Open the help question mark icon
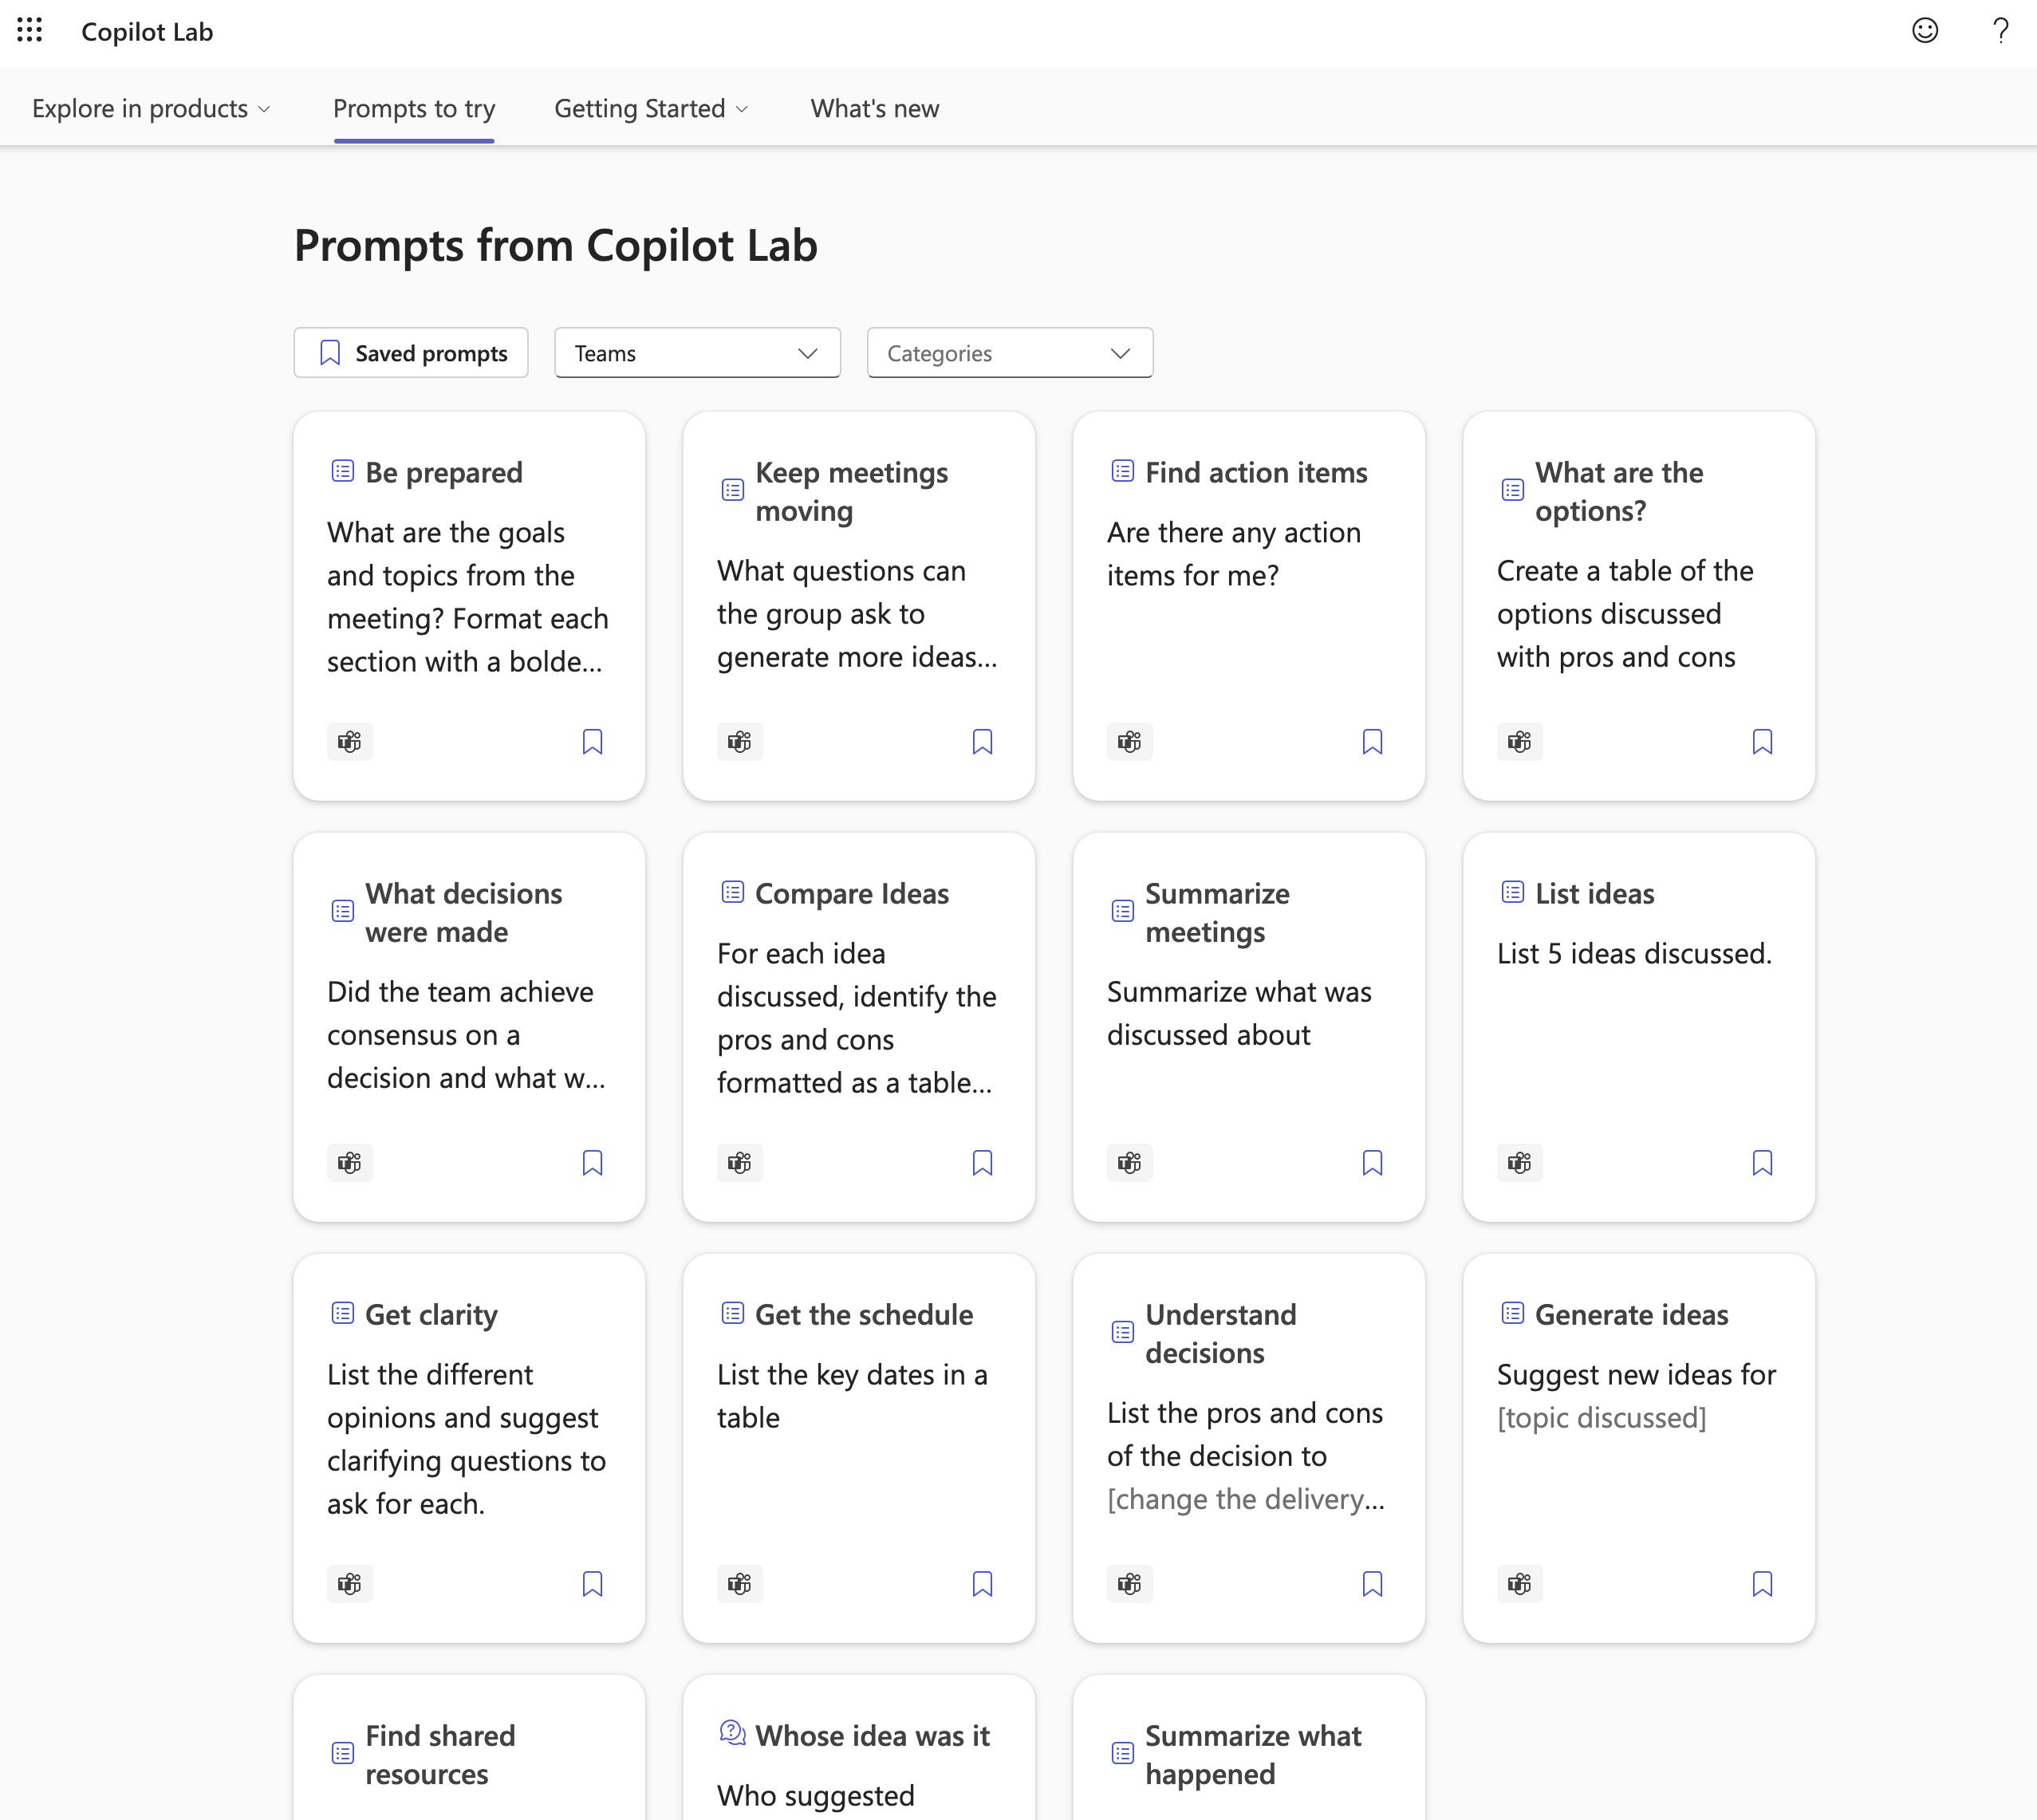This screenshot has width=2037, height=1820. pyautogui.click(x=2000, y=31)
